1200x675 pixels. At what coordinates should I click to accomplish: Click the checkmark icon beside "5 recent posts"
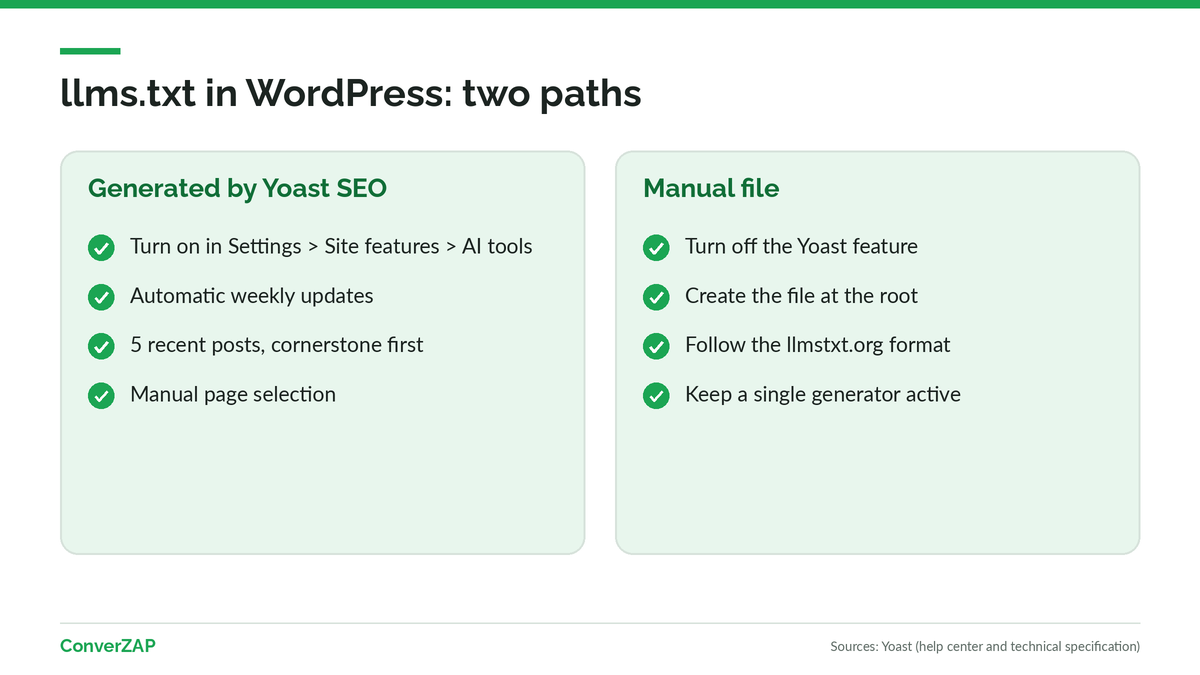pos(101,346)
